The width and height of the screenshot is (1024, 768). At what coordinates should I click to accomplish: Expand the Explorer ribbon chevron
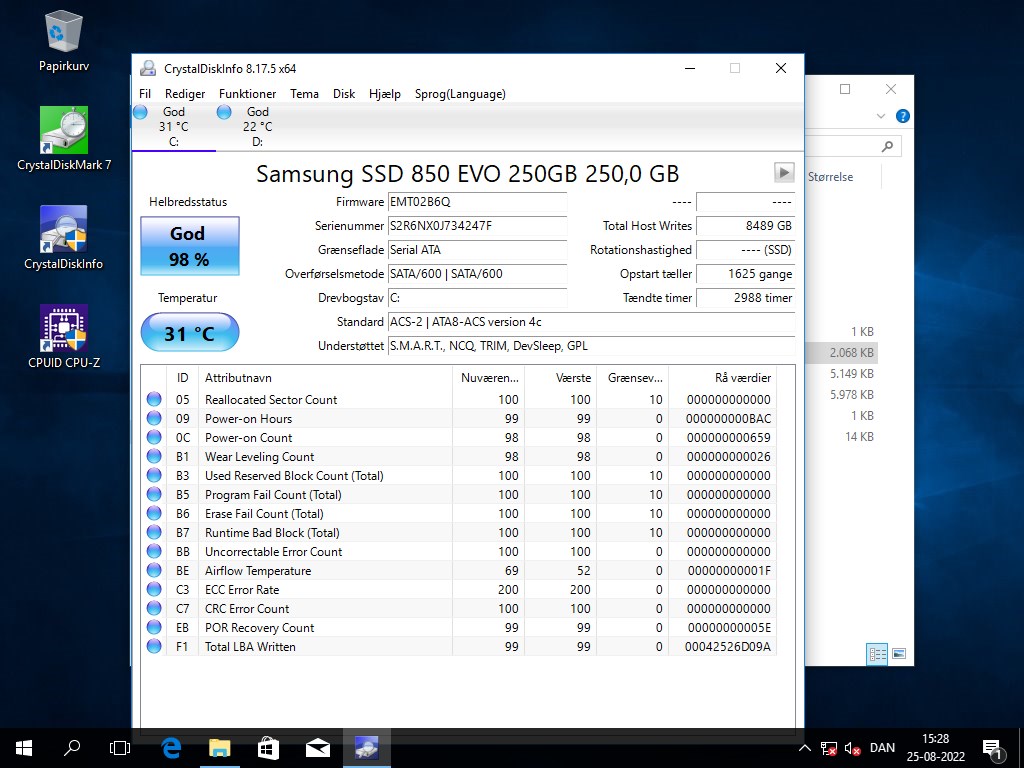click(881, 116)
